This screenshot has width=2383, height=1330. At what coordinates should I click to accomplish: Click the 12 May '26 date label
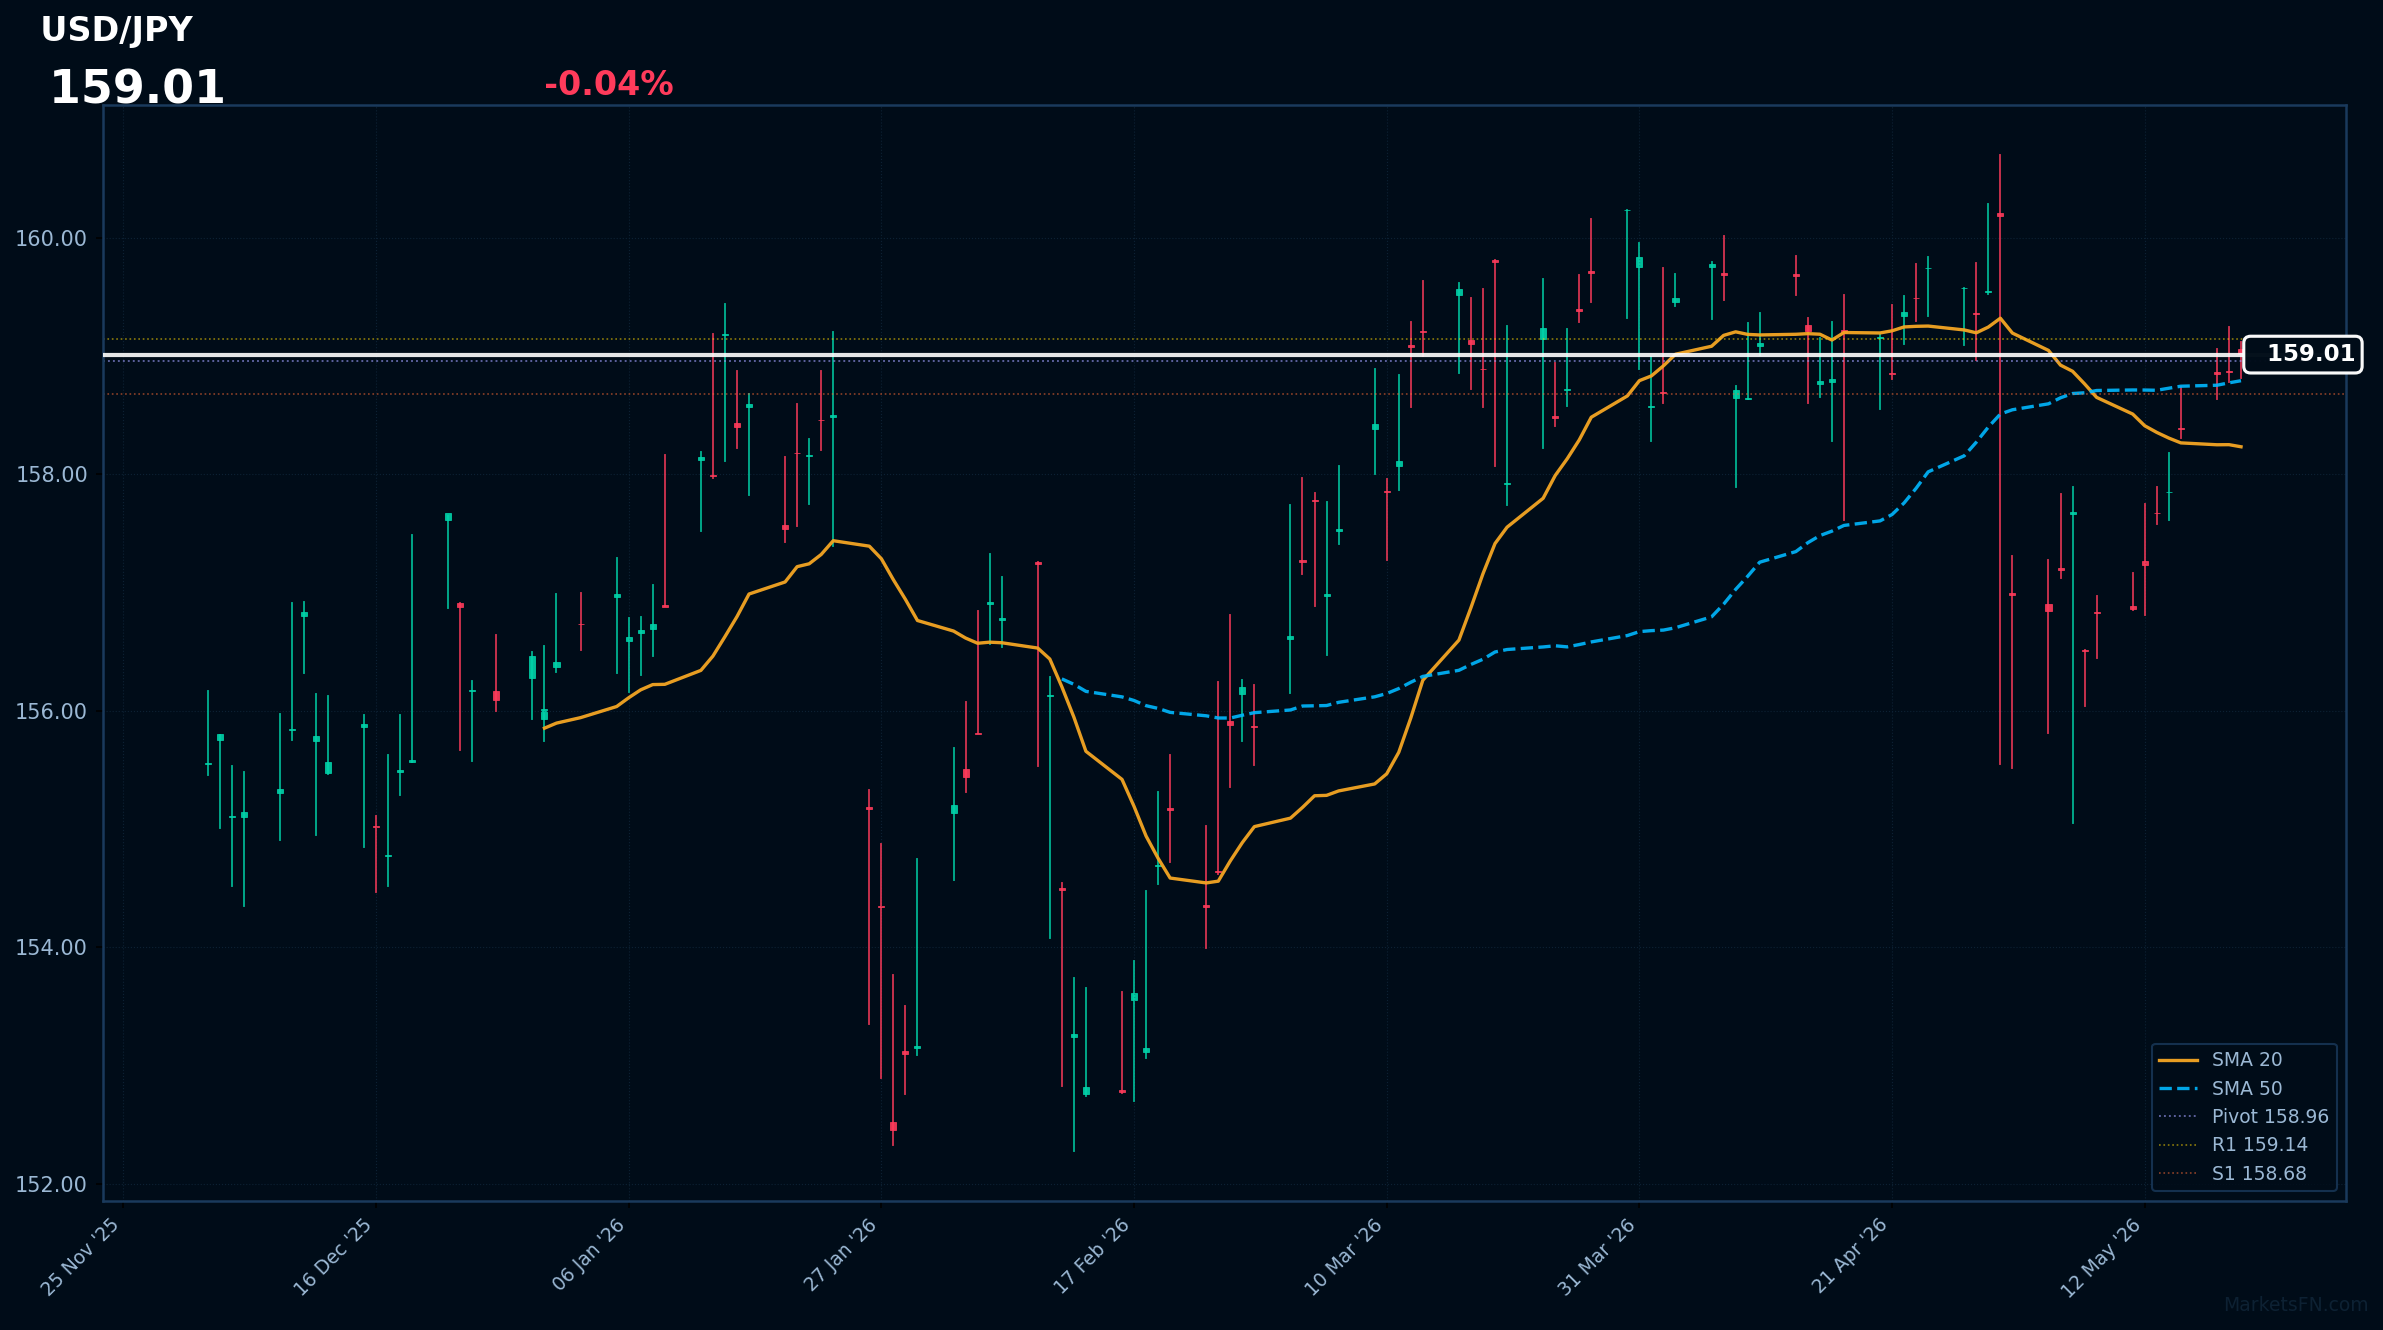(x=2101, y=1257)
